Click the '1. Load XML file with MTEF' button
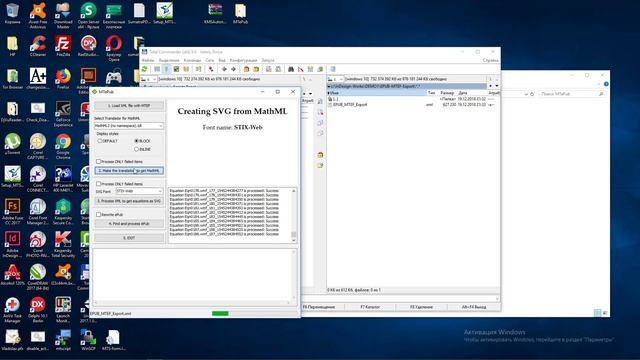640x360 pixels. click(x=129, y=106)
